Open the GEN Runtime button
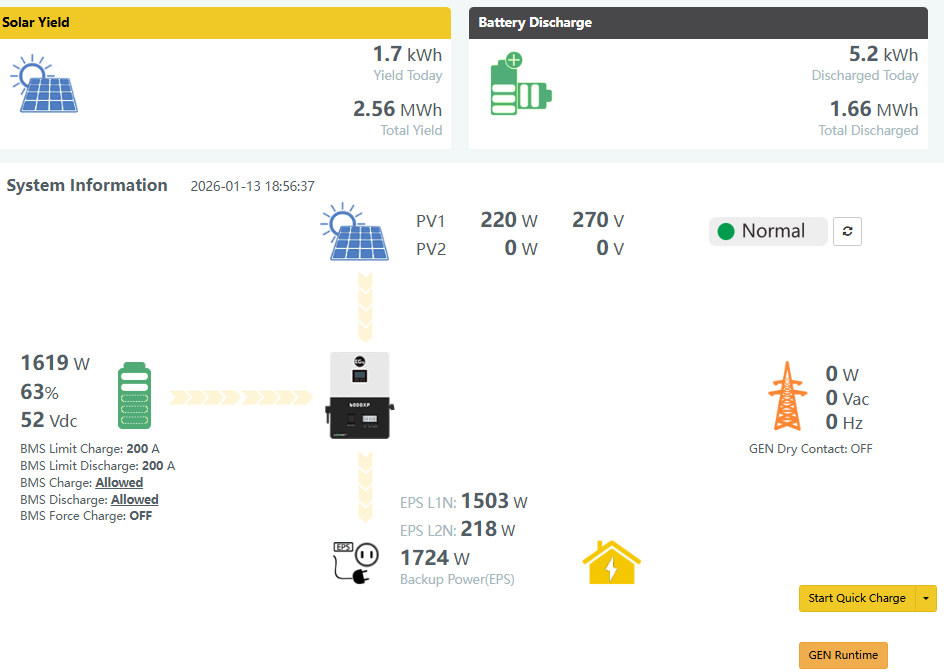 pyautogui.click(x=843, y=655)
